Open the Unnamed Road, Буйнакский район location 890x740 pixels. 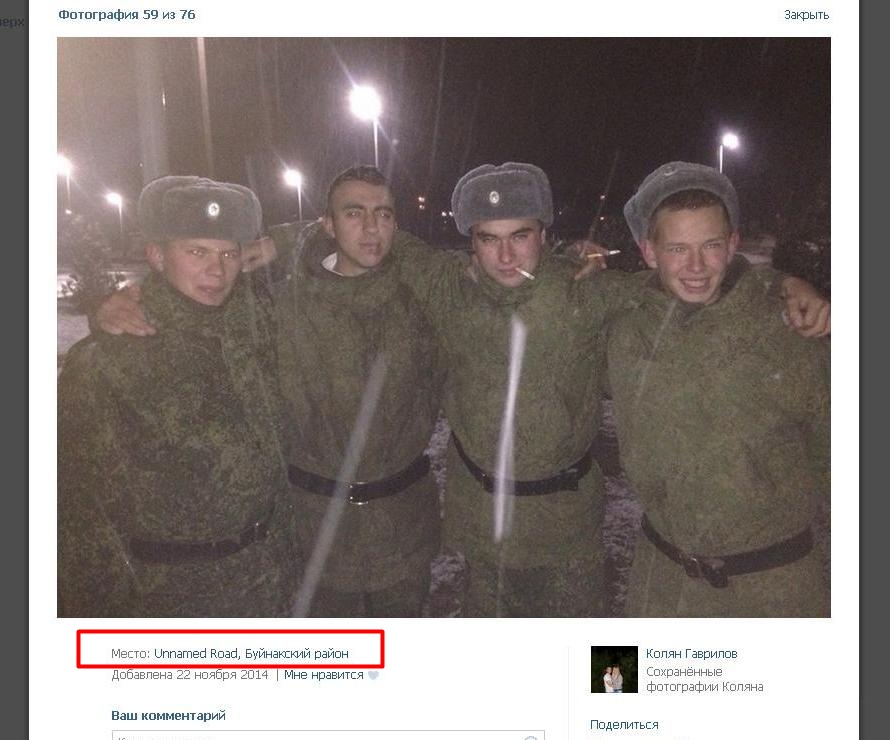point(251,653)
